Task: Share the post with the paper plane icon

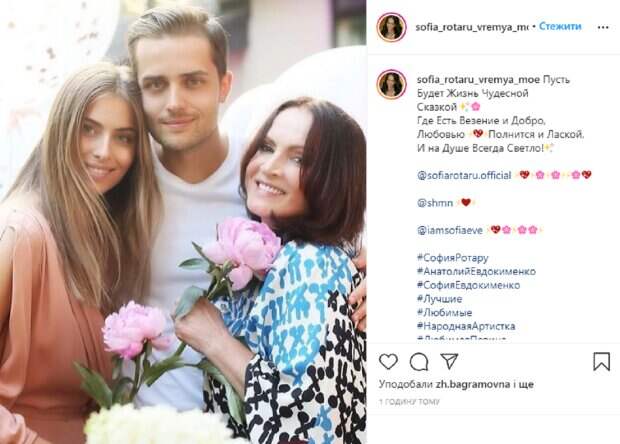Action: point(449,361)
